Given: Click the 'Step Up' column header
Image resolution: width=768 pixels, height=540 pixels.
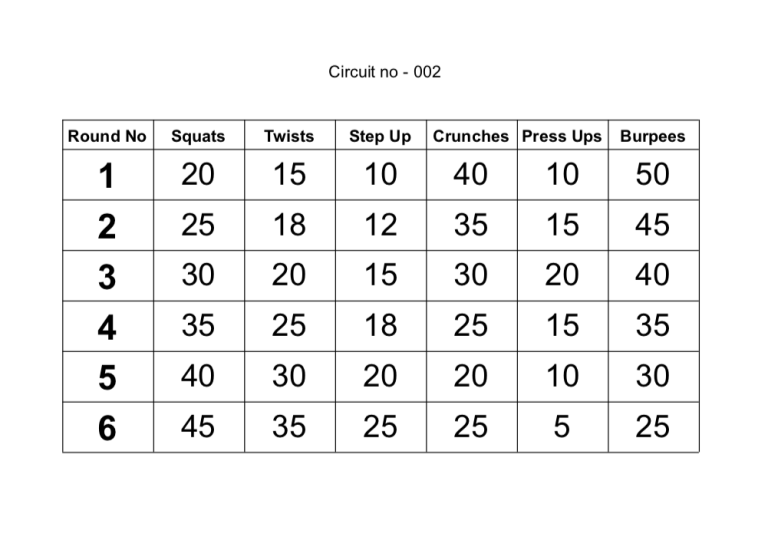Looking at the screenshot, I should (381, 136).
